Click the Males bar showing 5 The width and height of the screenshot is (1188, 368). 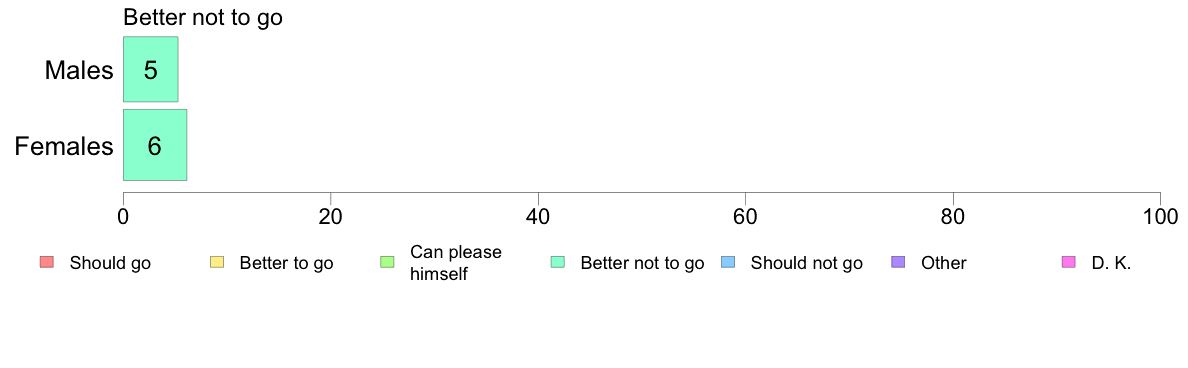(151, 69)
